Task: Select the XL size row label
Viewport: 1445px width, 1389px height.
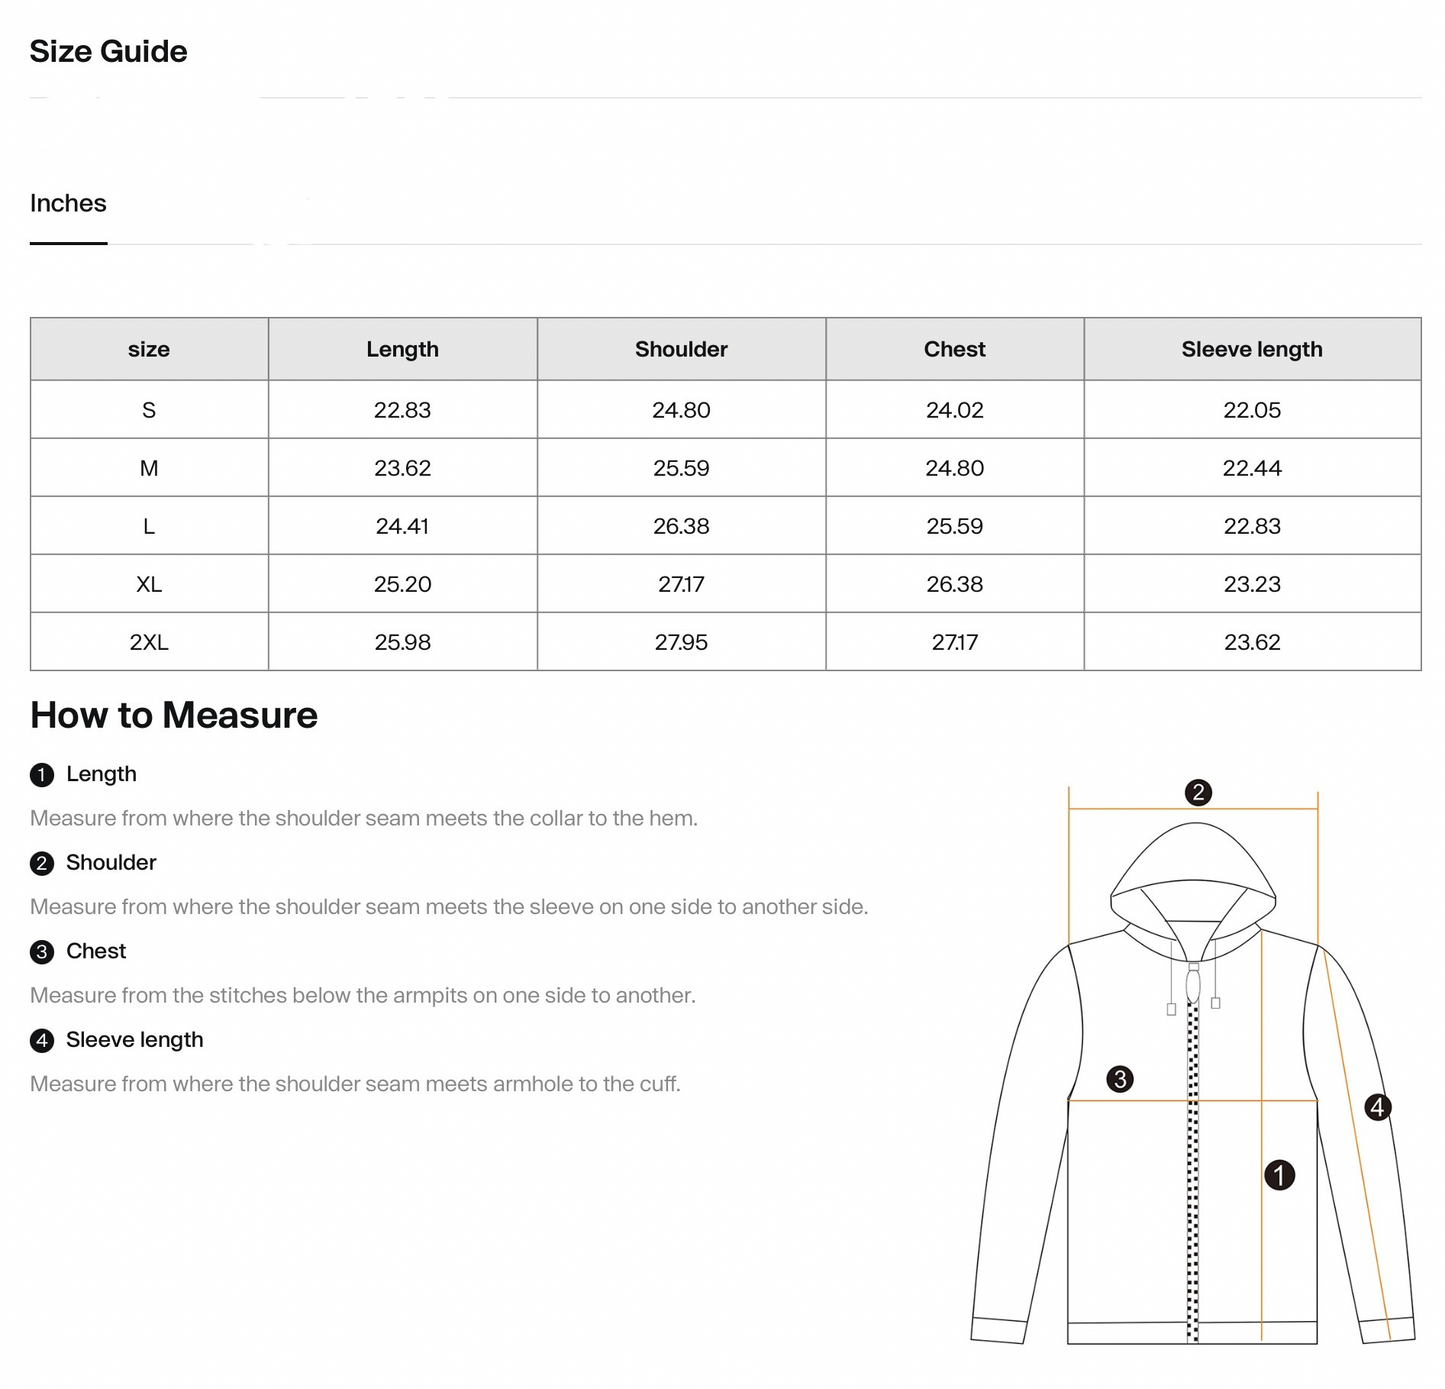Action: (149, 585)
